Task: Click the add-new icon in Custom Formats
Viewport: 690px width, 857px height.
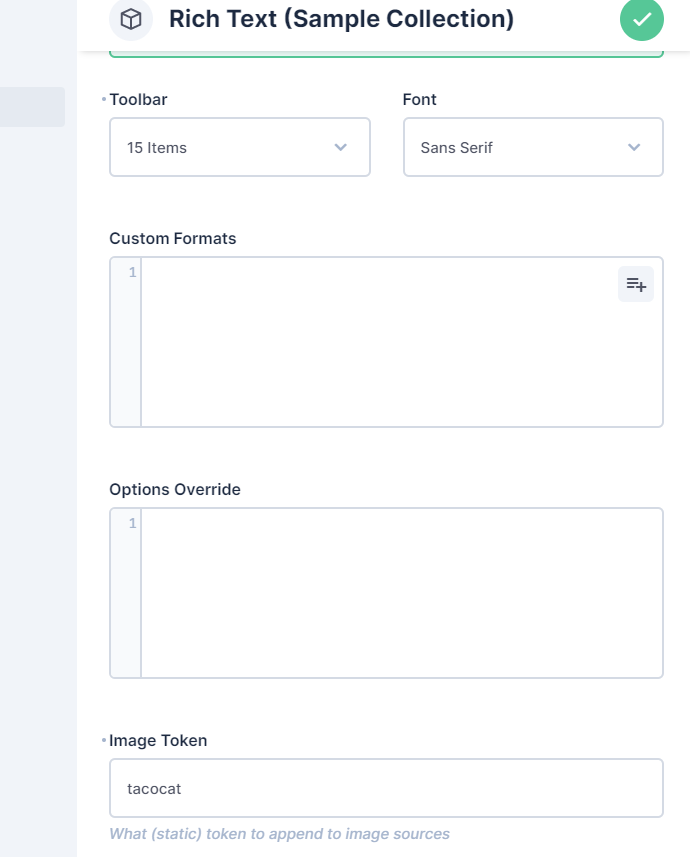Action: pos(636,285)
